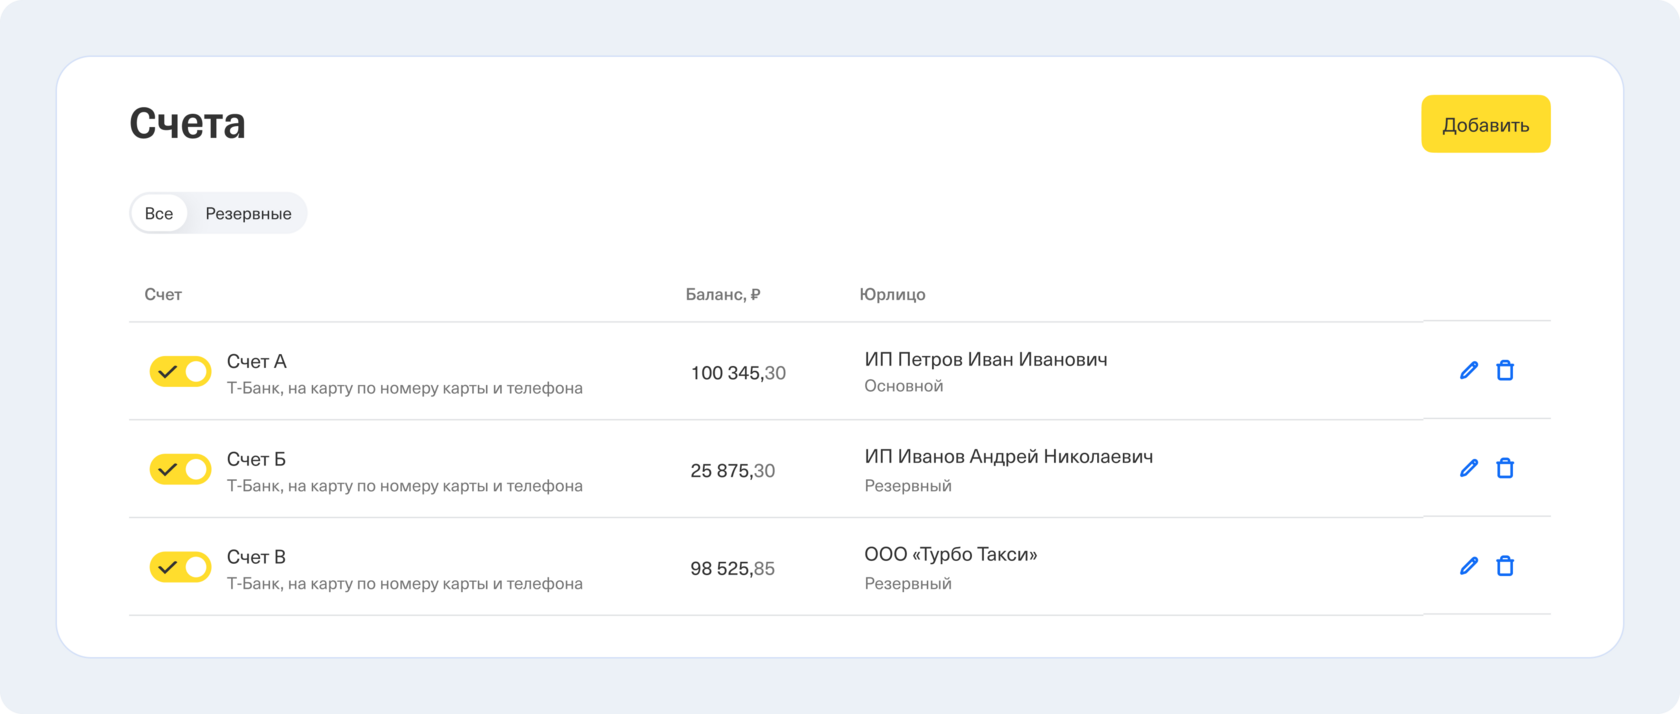
Task: Open the Счет А account name
Action: click(257, 361)
